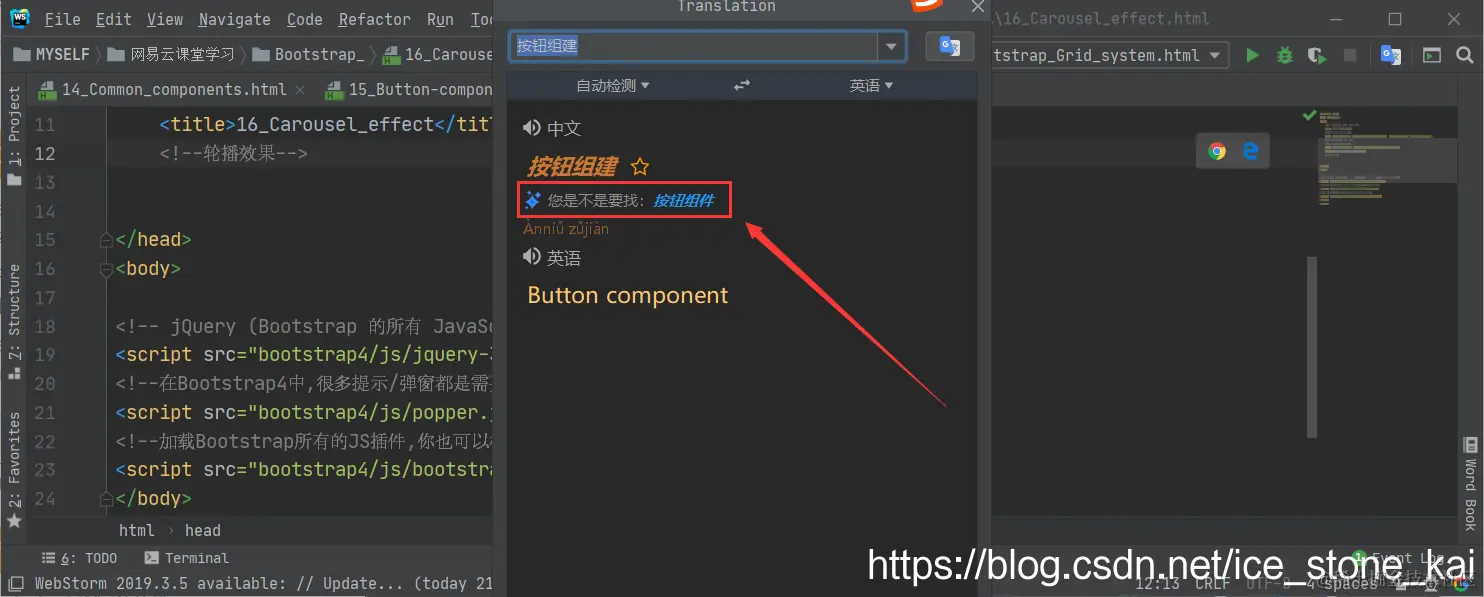Open the Refactor menu
Screen dimensions: 1484x597
coord(374,19)
